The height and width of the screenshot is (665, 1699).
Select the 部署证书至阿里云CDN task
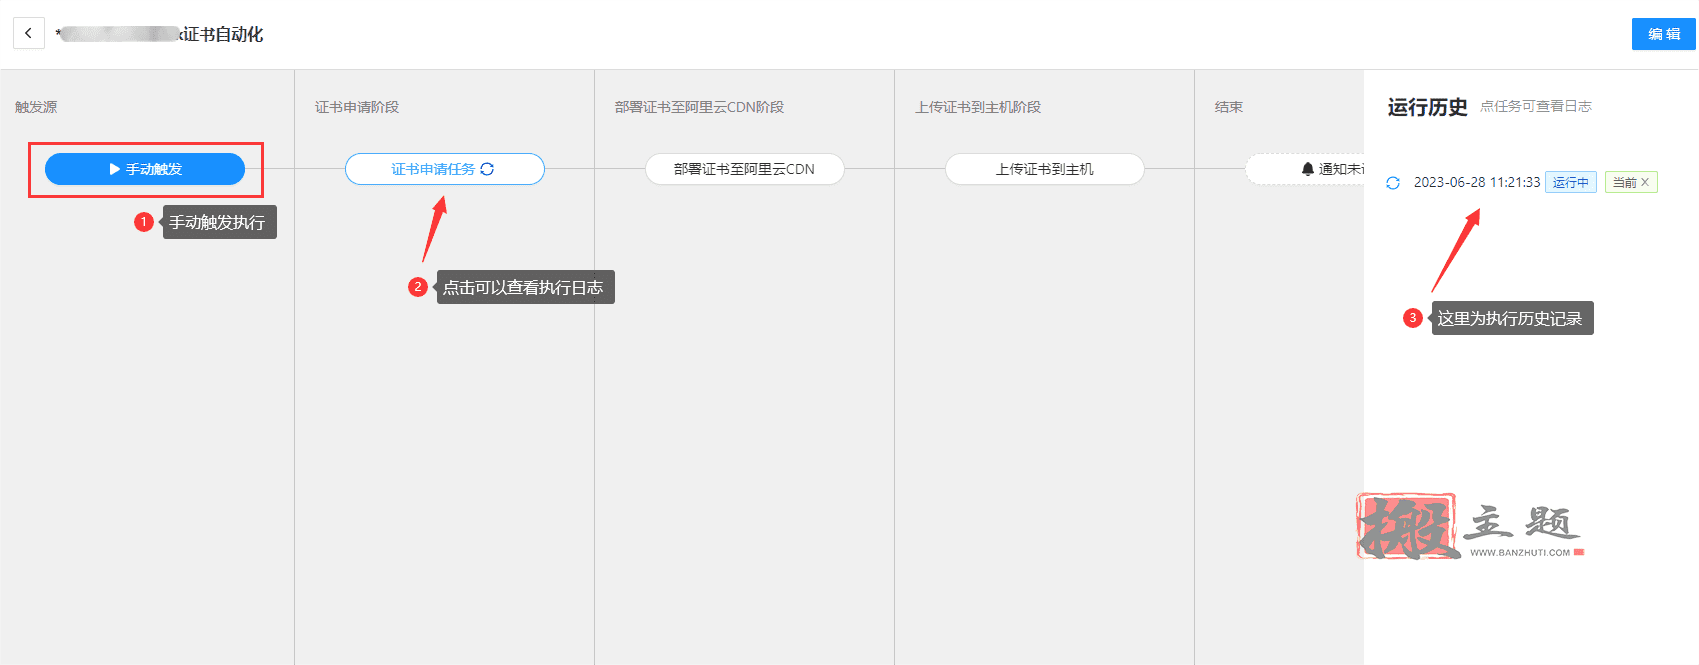pyautogui.click(x=744, y=169)
